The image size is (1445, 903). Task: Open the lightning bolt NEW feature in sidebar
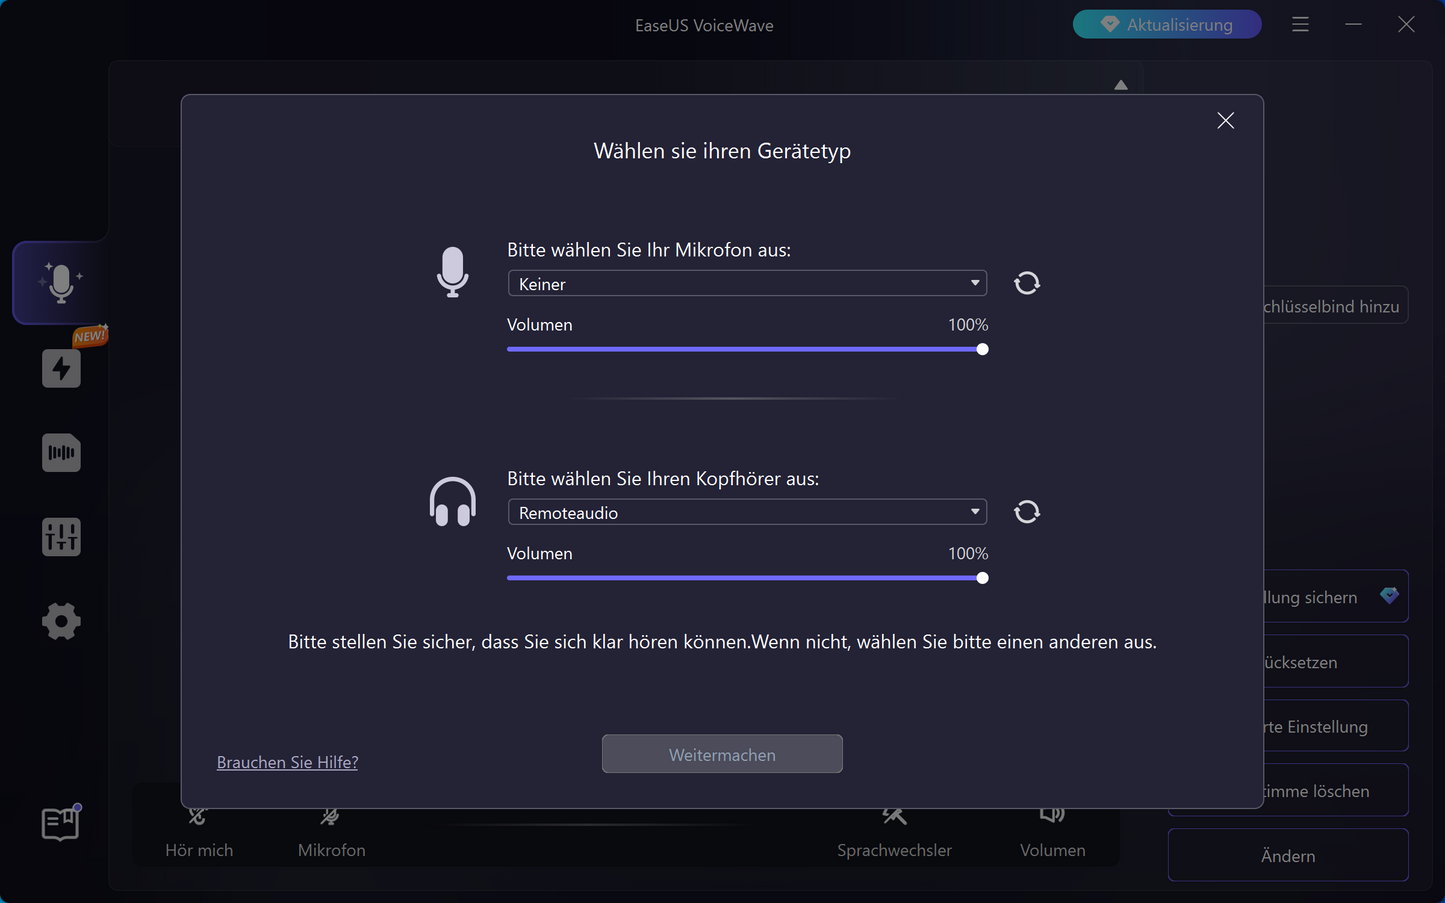(x=61, y=368)
